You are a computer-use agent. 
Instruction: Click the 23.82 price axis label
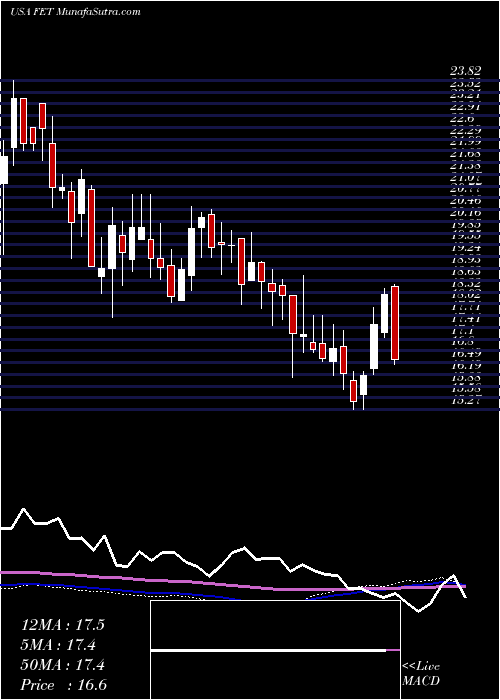click(x=466, y=71)
